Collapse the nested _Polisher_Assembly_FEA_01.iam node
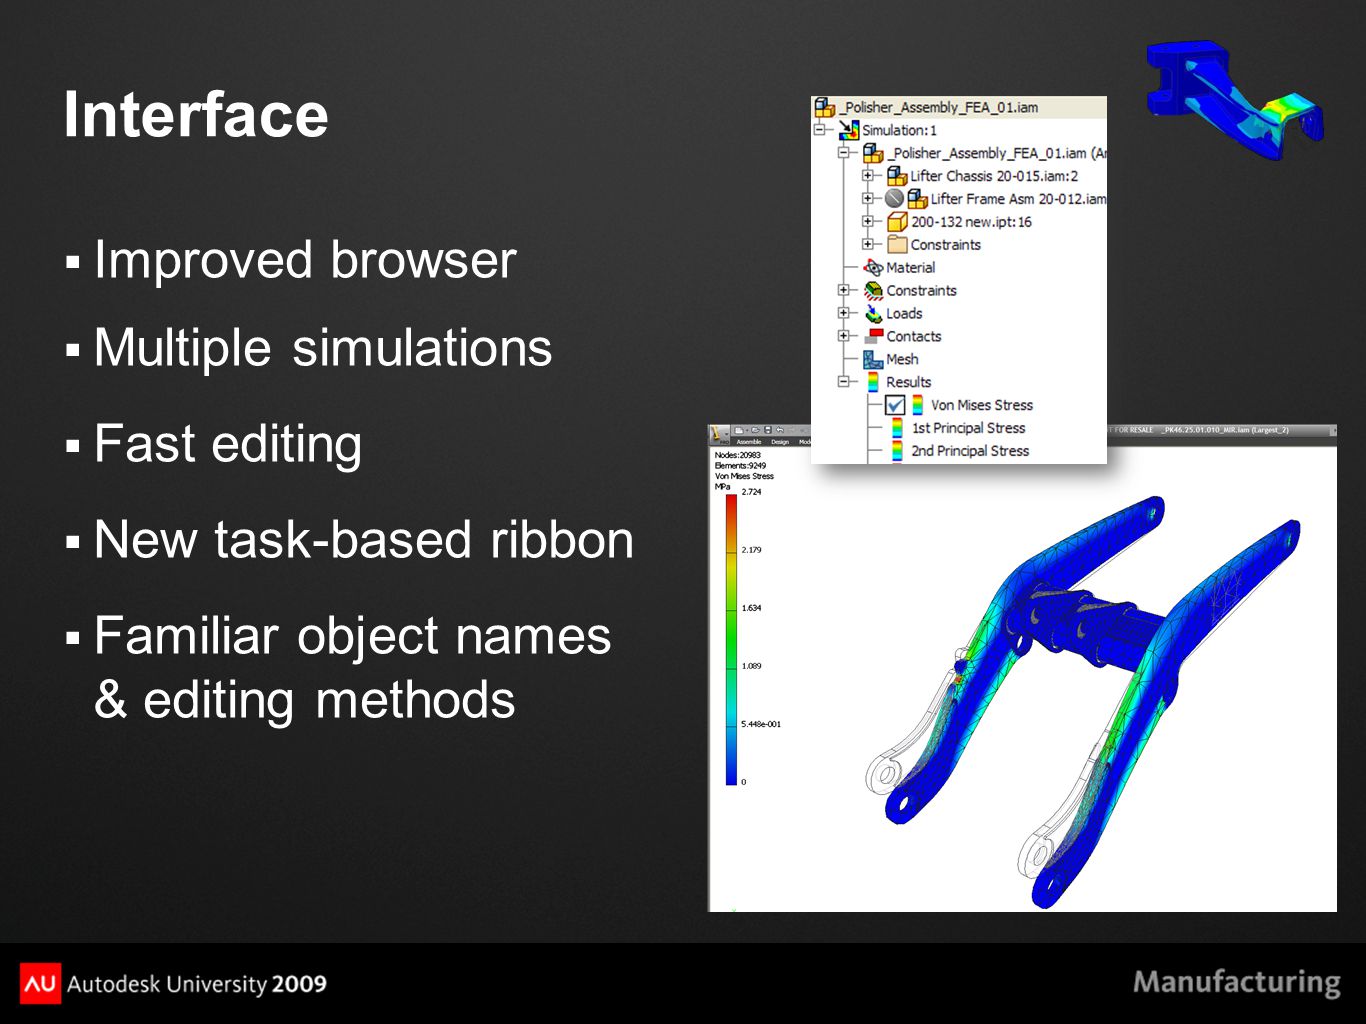The image size is (1366, 1024). coord(844,153)
